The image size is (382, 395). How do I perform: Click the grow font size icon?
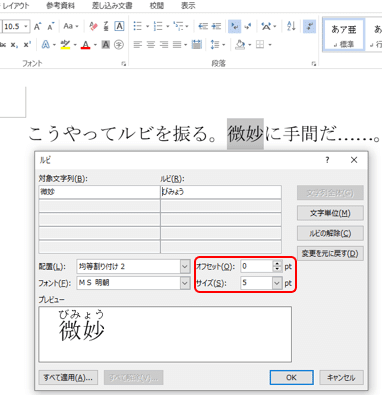[x=37, y=26]
